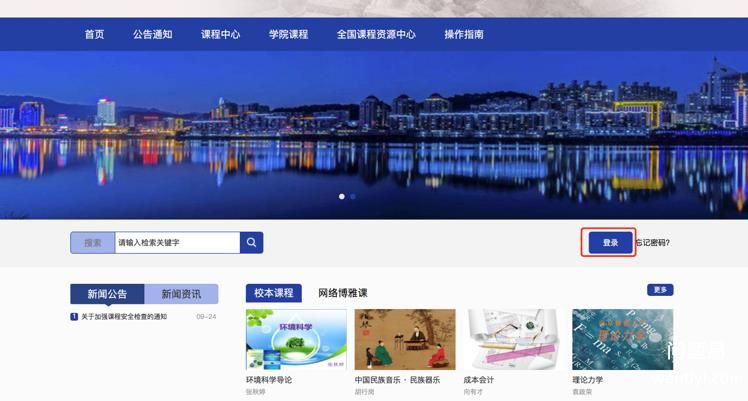748x401 pixels.
Task: Click the numbered badge beside the news item
Action: [74, 317]
